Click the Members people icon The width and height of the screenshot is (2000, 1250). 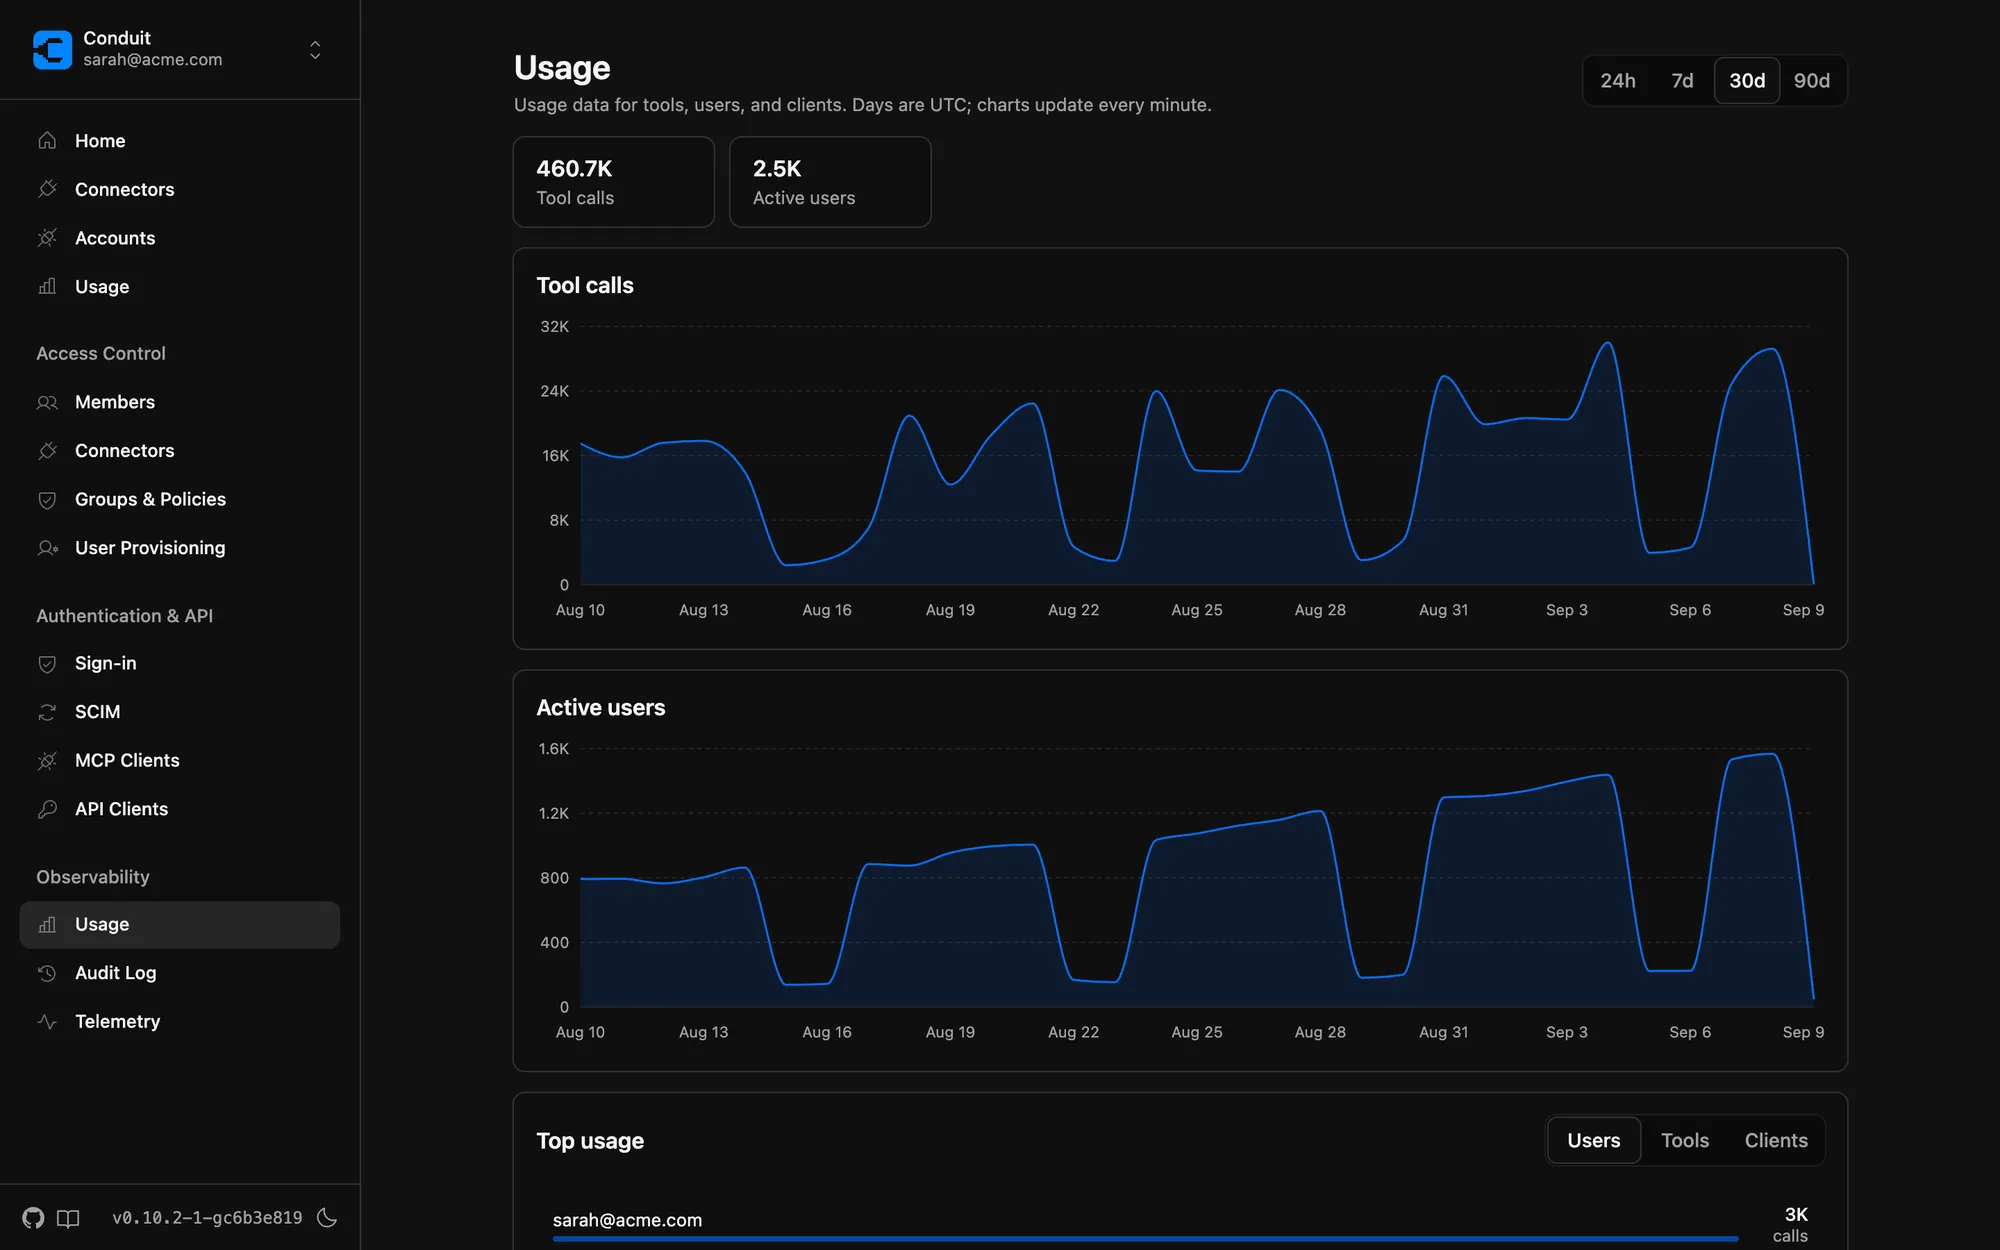47,402
